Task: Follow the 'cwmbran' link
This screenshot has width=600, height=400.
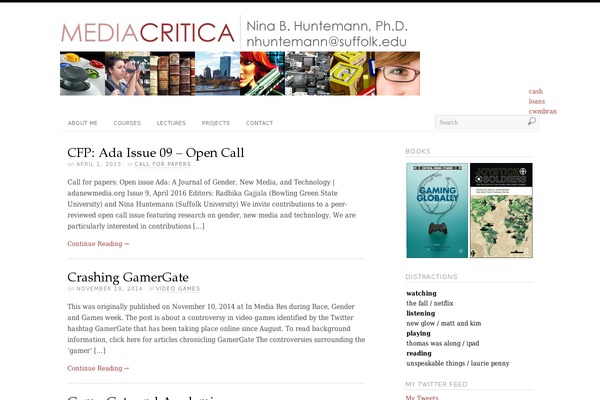Action: (x=543, y=111)
